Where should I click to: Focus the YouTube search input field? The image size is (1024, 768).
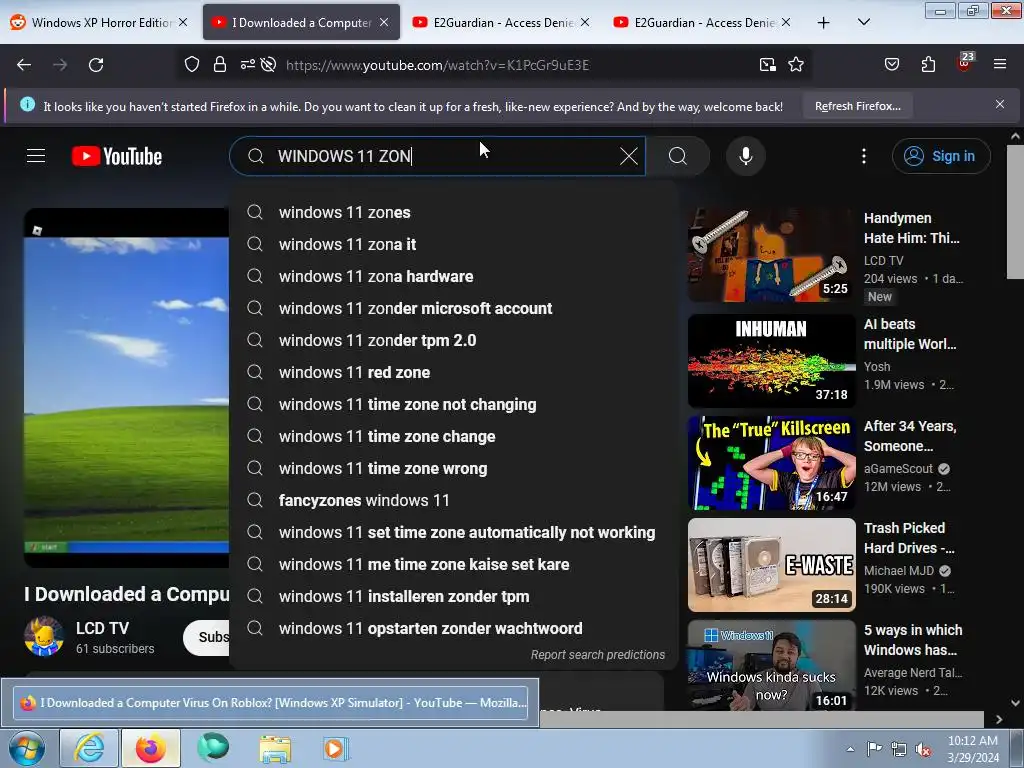pyautogui.click(x=438, y=156)
